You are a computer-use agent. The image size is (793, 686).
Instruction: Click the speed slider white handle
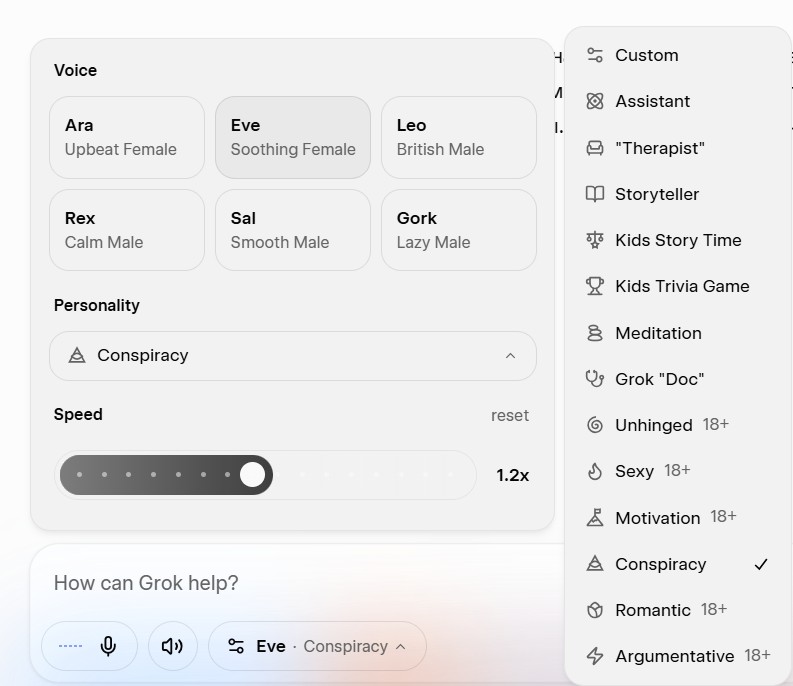252,475
